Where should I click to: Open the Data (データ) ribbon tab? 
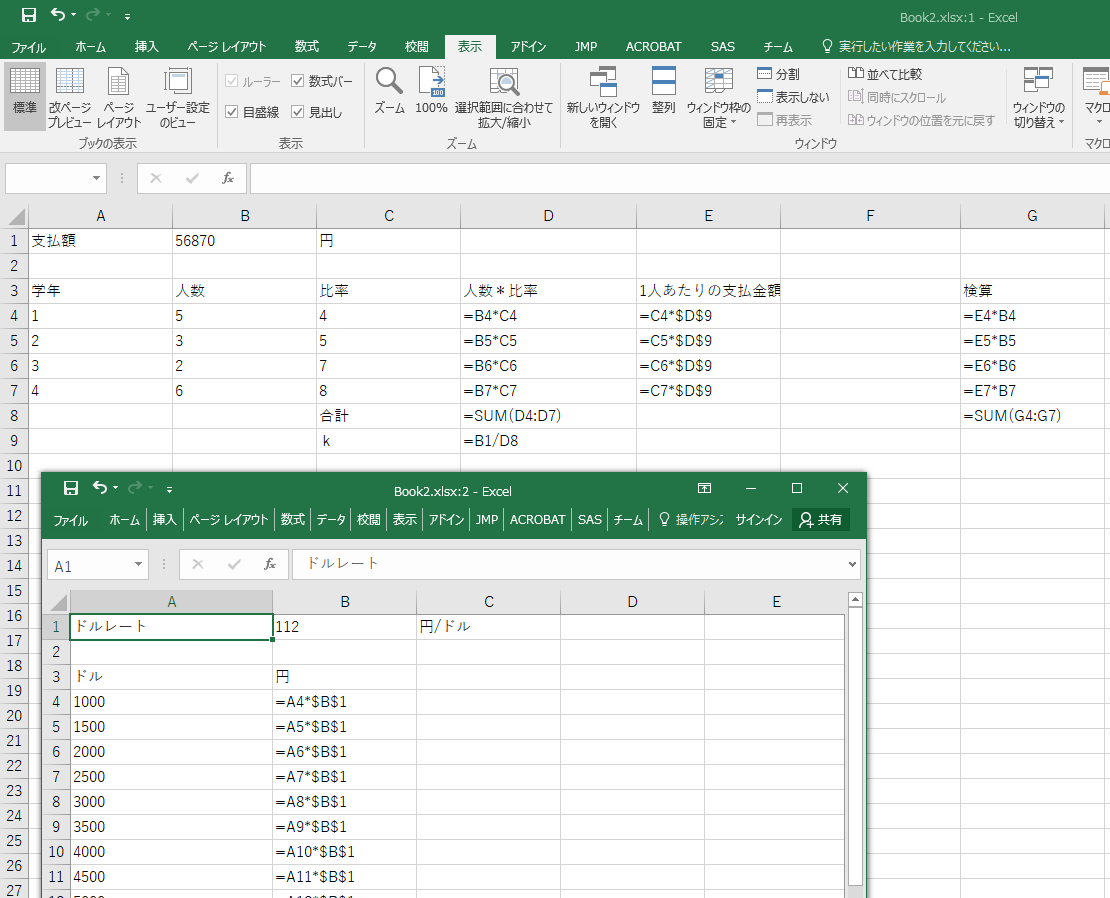[362, 46]
